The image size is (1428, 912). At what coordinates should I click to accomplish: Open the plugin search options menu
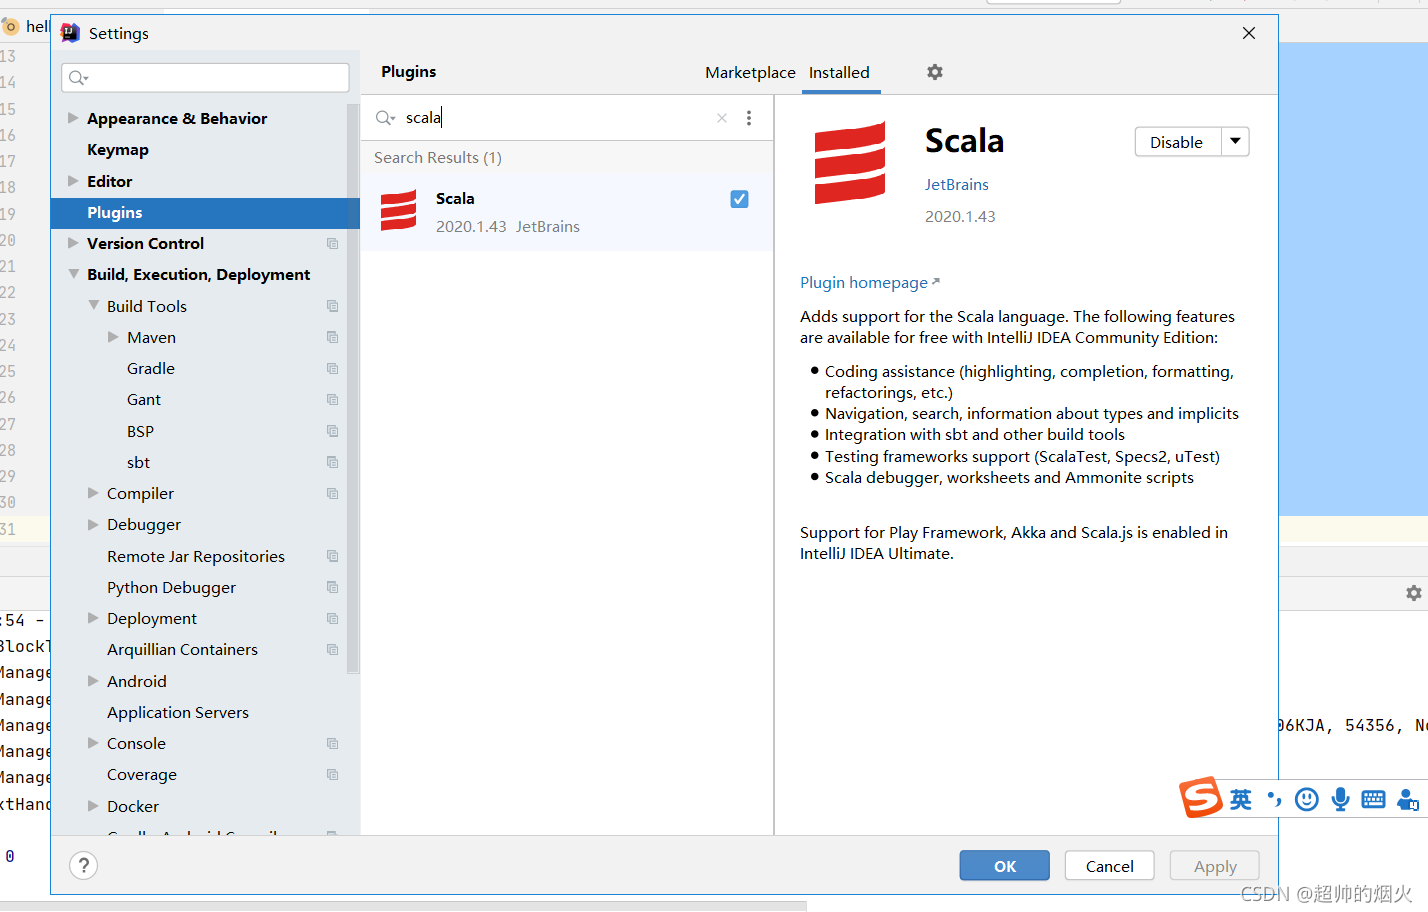click(x=749, y=118)
